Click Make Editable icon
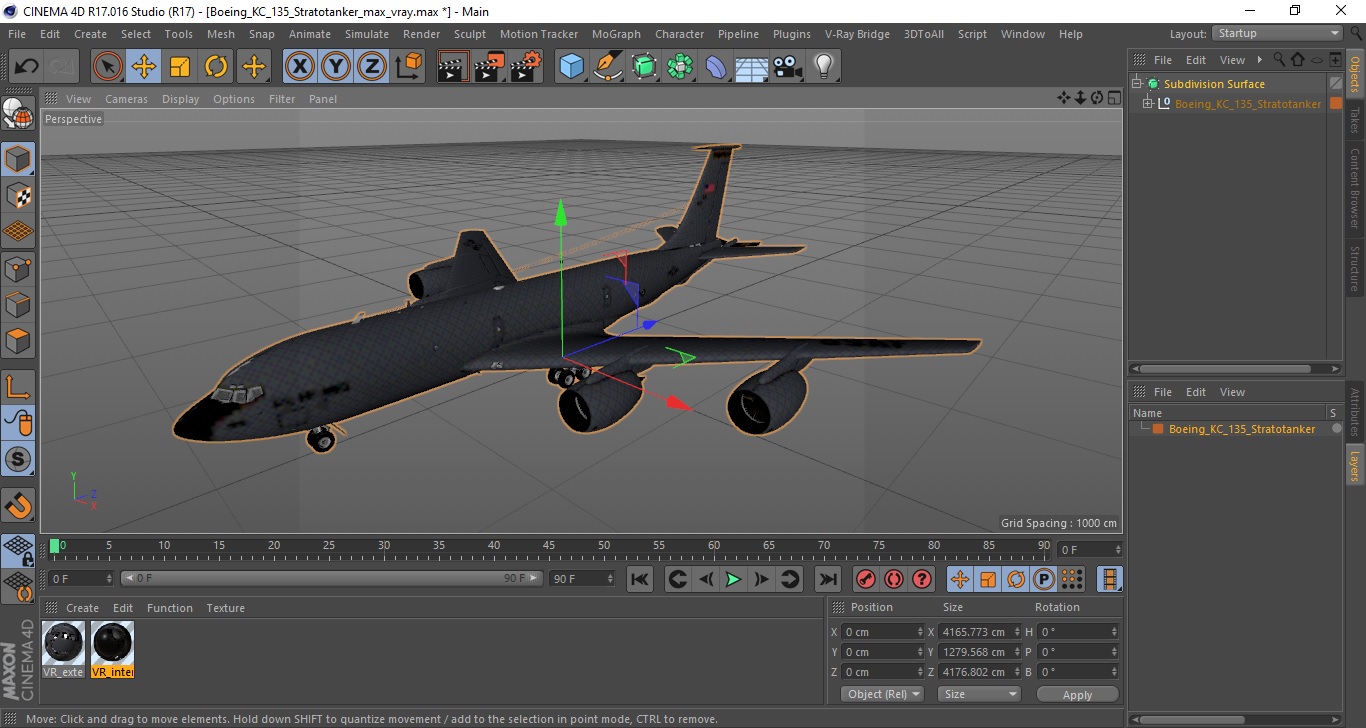Screen dimensions: 1366x728 pos(18,115)
